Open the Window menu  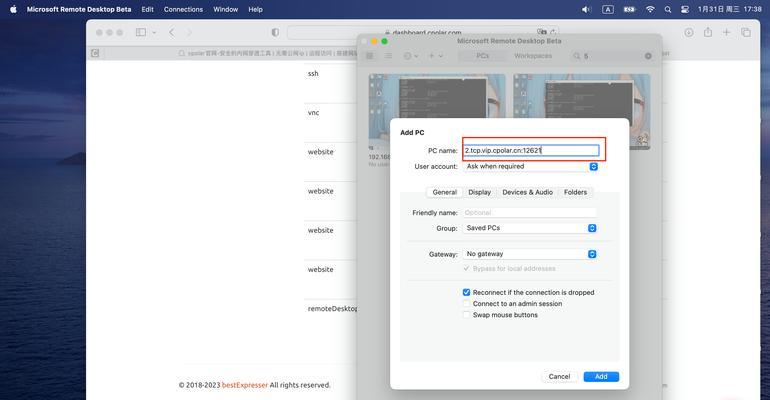point(225,9)
